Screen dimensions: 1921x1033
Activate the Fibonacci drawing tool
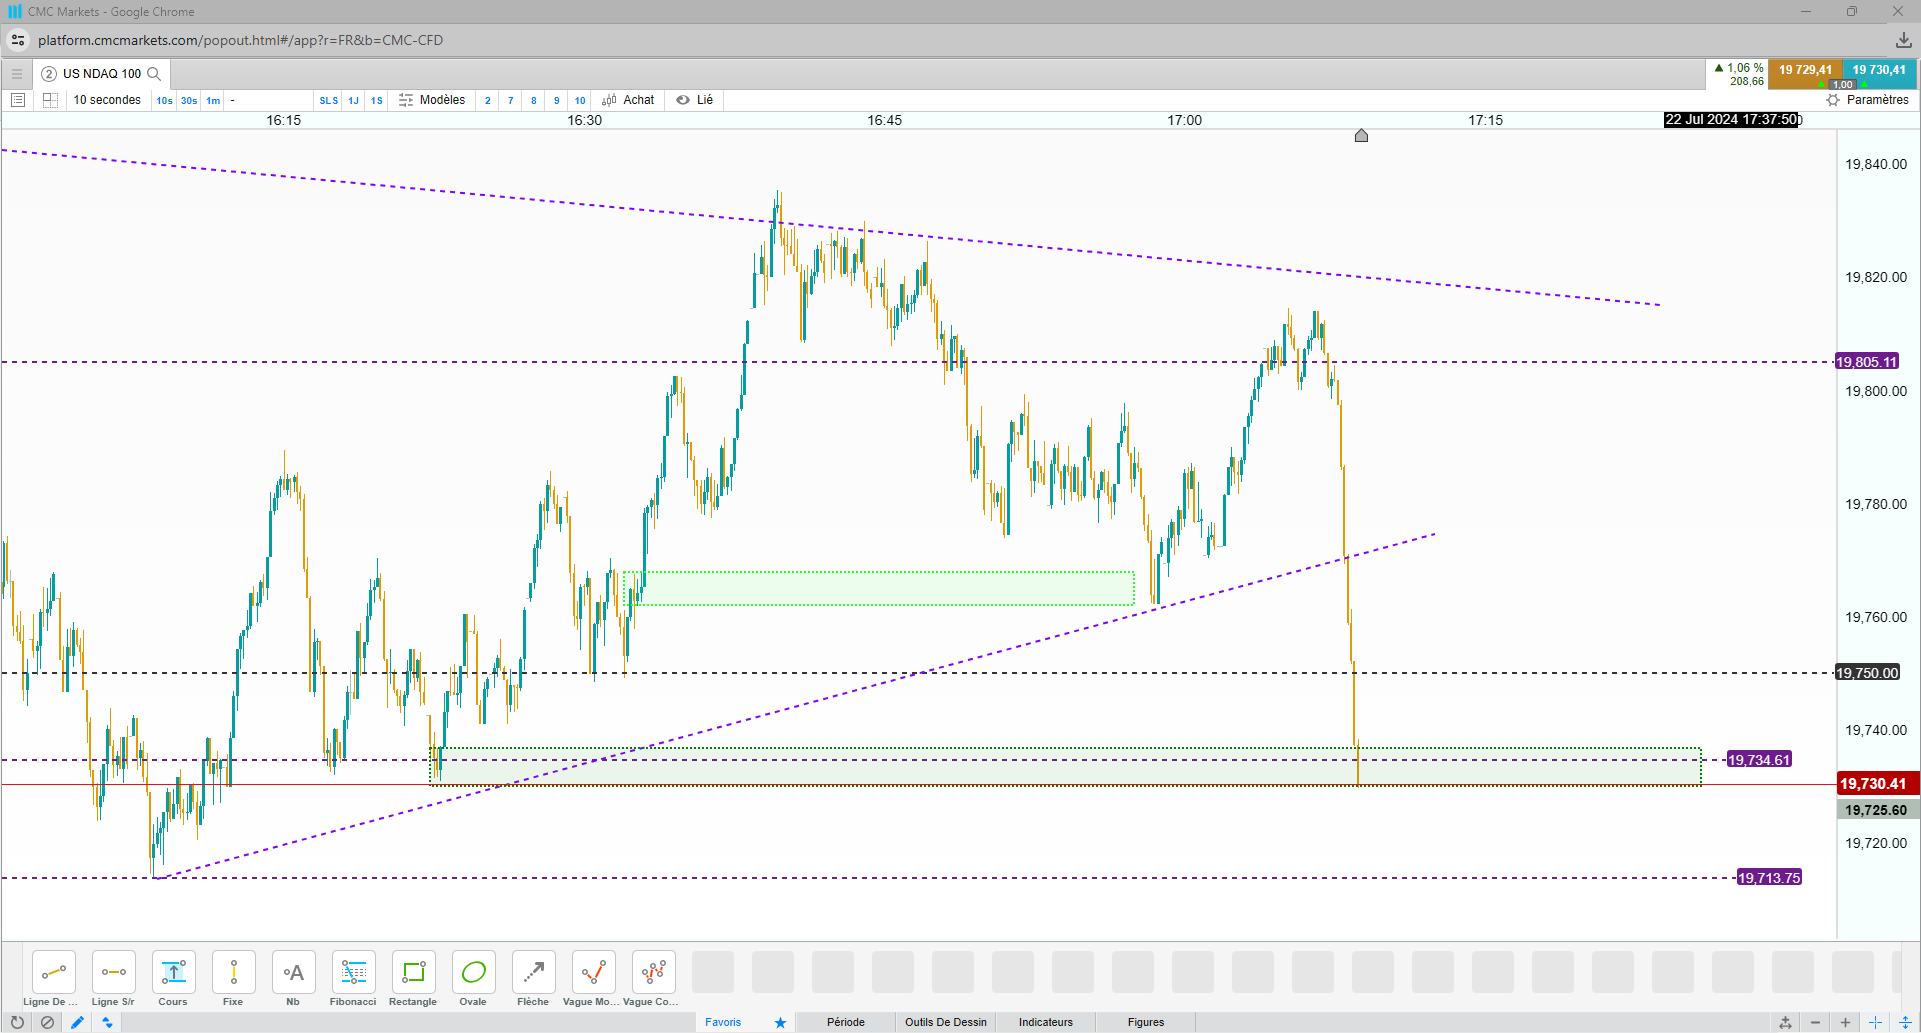tap(354, 972)
